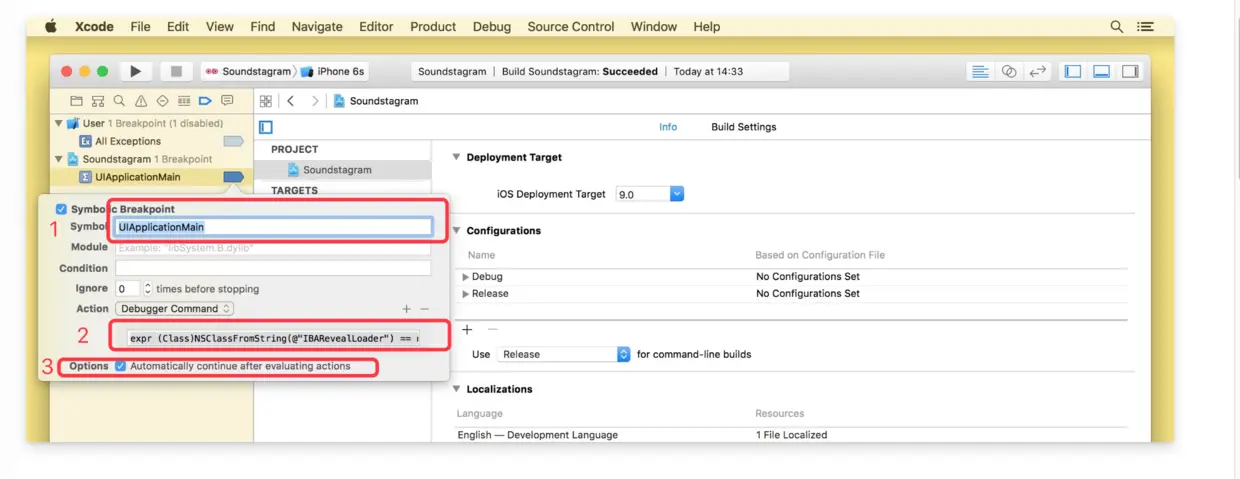Viewport: 1240px width, 479px height.
Task: Toggle the Utilities panel visibility
Action: click(1130, 71)
